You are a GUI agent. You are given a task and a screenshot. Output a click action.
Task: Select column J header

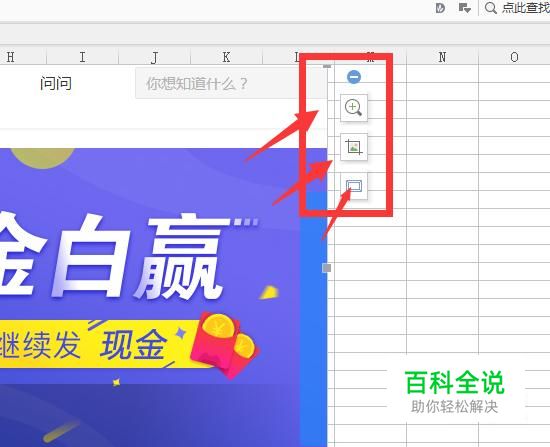pos(154,57)
